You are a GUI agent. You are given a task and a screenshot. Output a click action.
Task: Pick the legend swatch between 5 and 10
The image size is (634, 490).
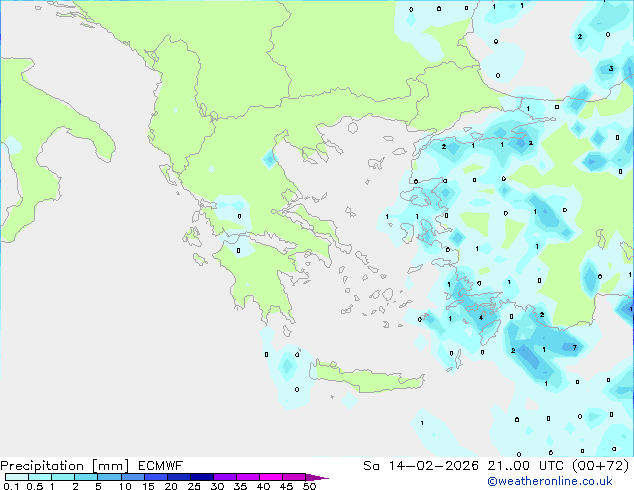point(109,477)
